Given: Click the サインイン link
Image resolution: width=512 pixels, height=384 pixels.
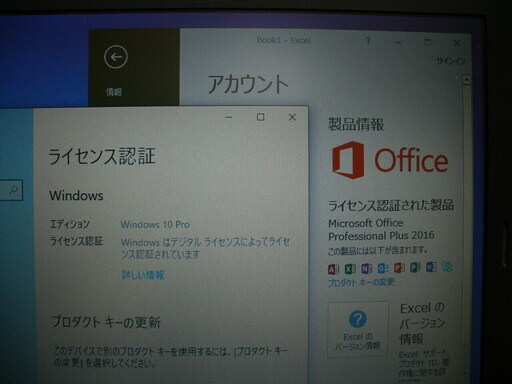Looking at the screenshot, I should coord(451,61).
